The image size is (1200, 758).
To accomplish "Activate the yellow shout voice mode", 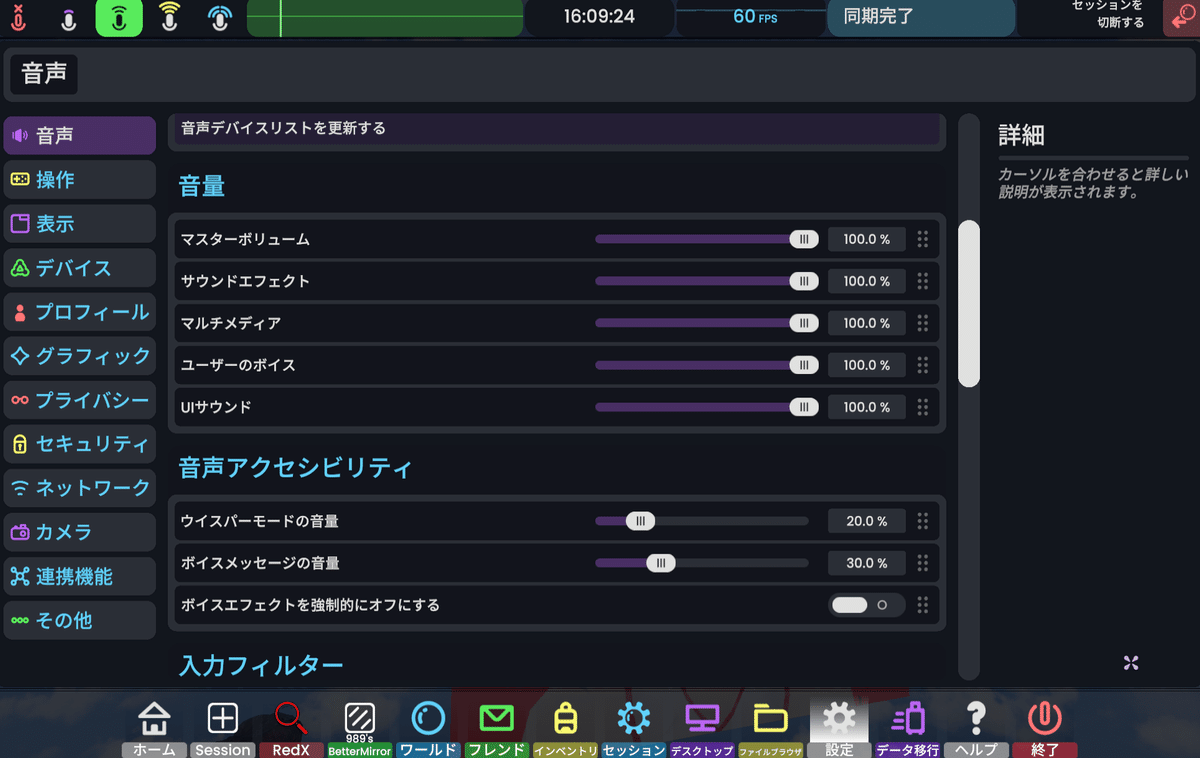I will tap(169, 17).
